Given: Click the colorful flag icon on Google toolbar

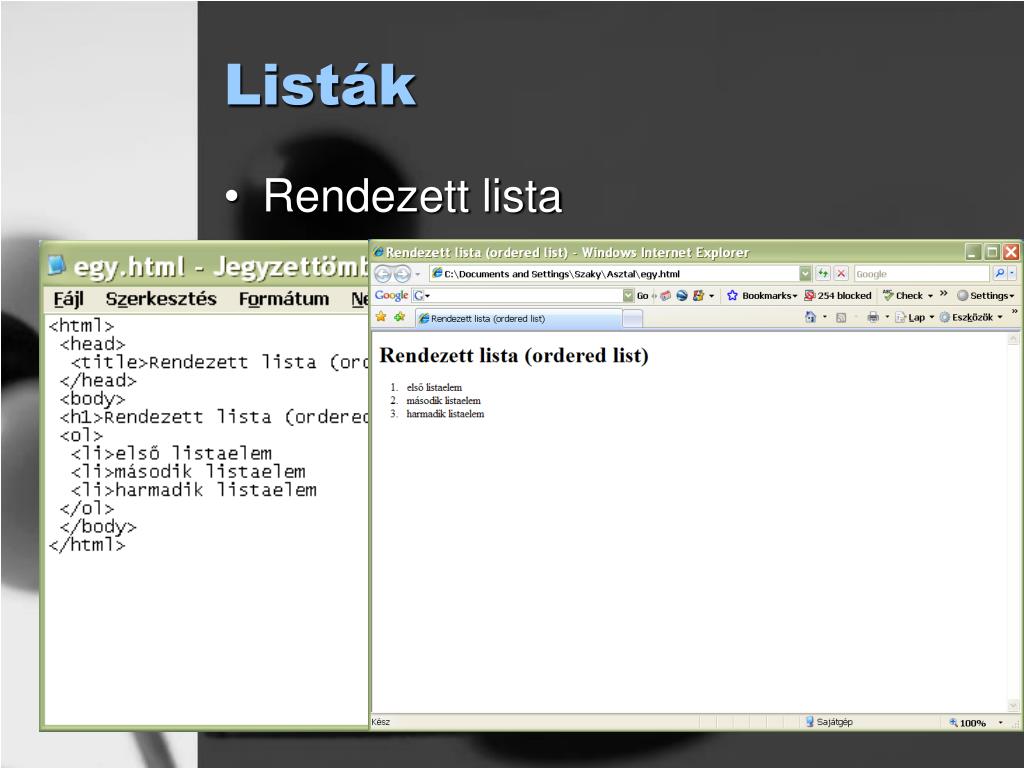Looking at the screenshot, I should pyautogui.click(x=698, y=296).
